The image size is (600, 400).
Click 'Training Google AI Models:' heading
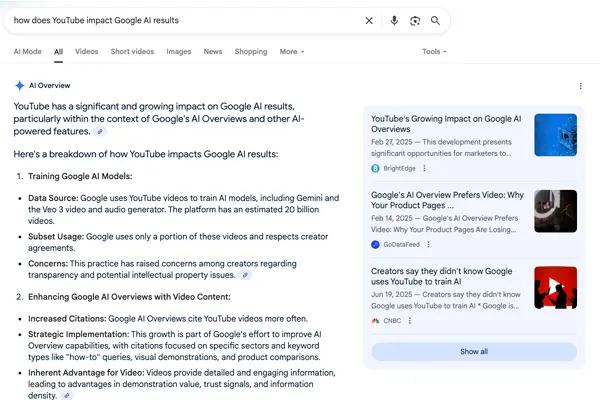80,176
